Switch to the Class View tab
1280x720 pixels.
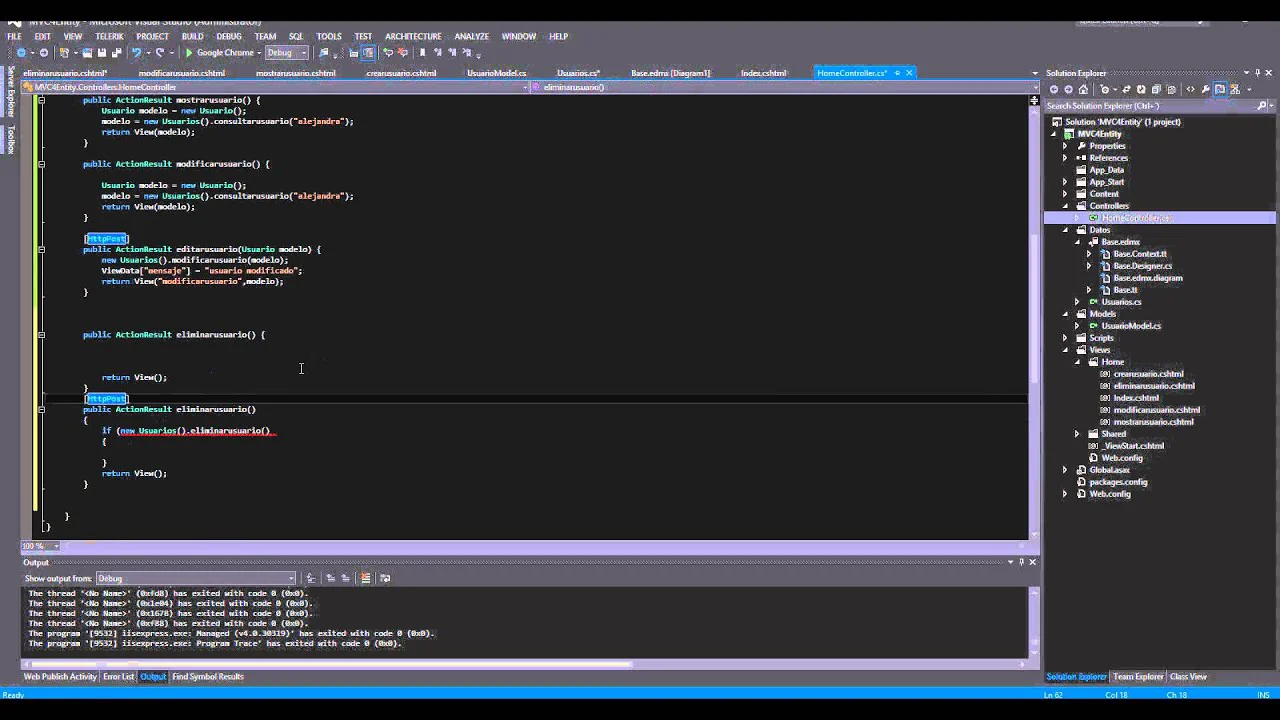pos(1188,677)
